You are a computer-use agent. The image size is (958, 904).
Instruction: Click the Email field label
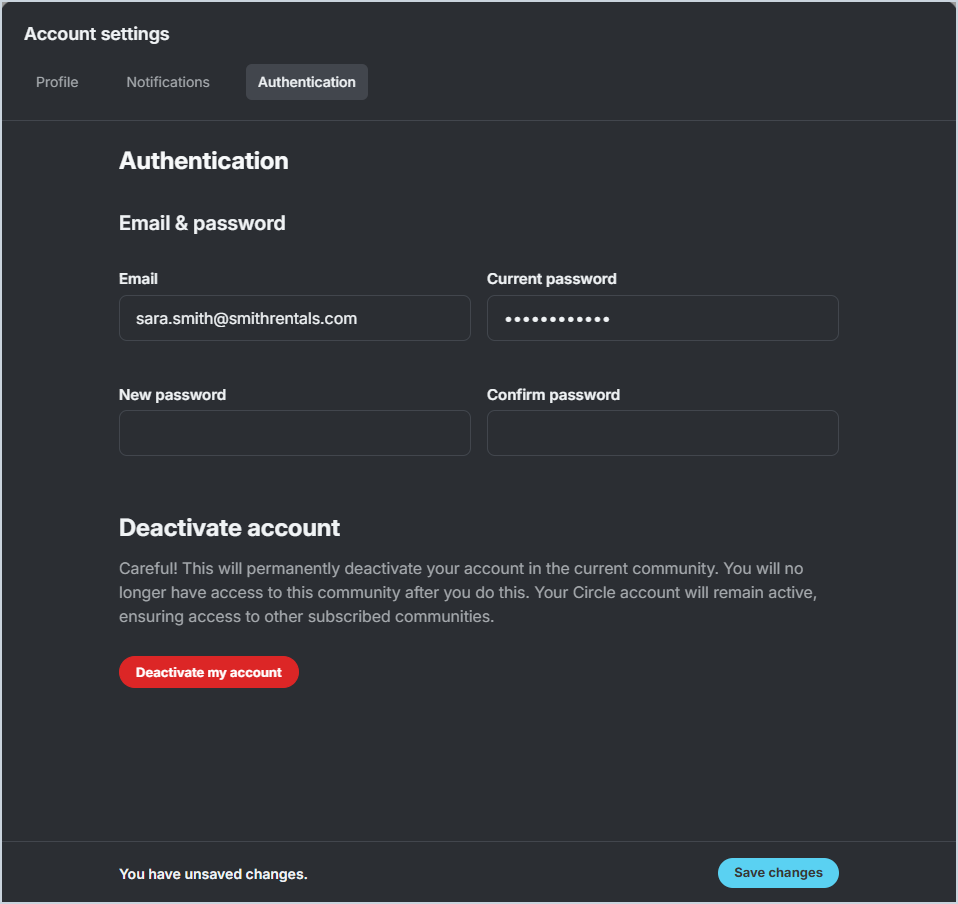coord(138,279)
